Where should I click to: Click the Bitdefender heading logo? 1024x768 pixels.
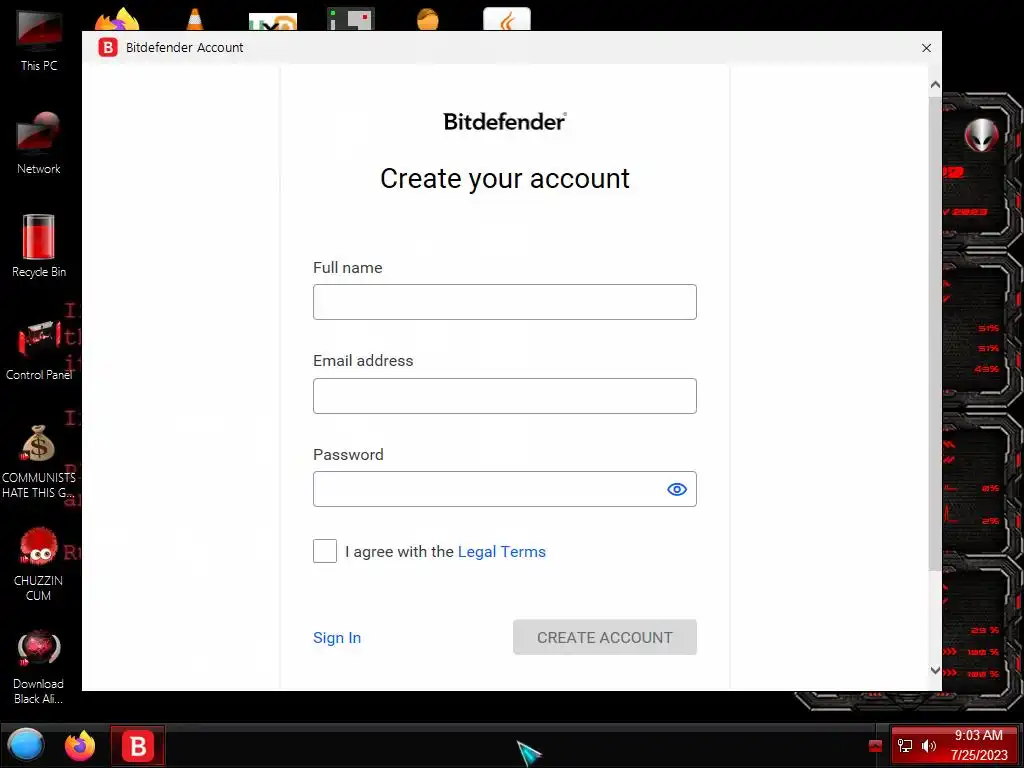(505, 121)
